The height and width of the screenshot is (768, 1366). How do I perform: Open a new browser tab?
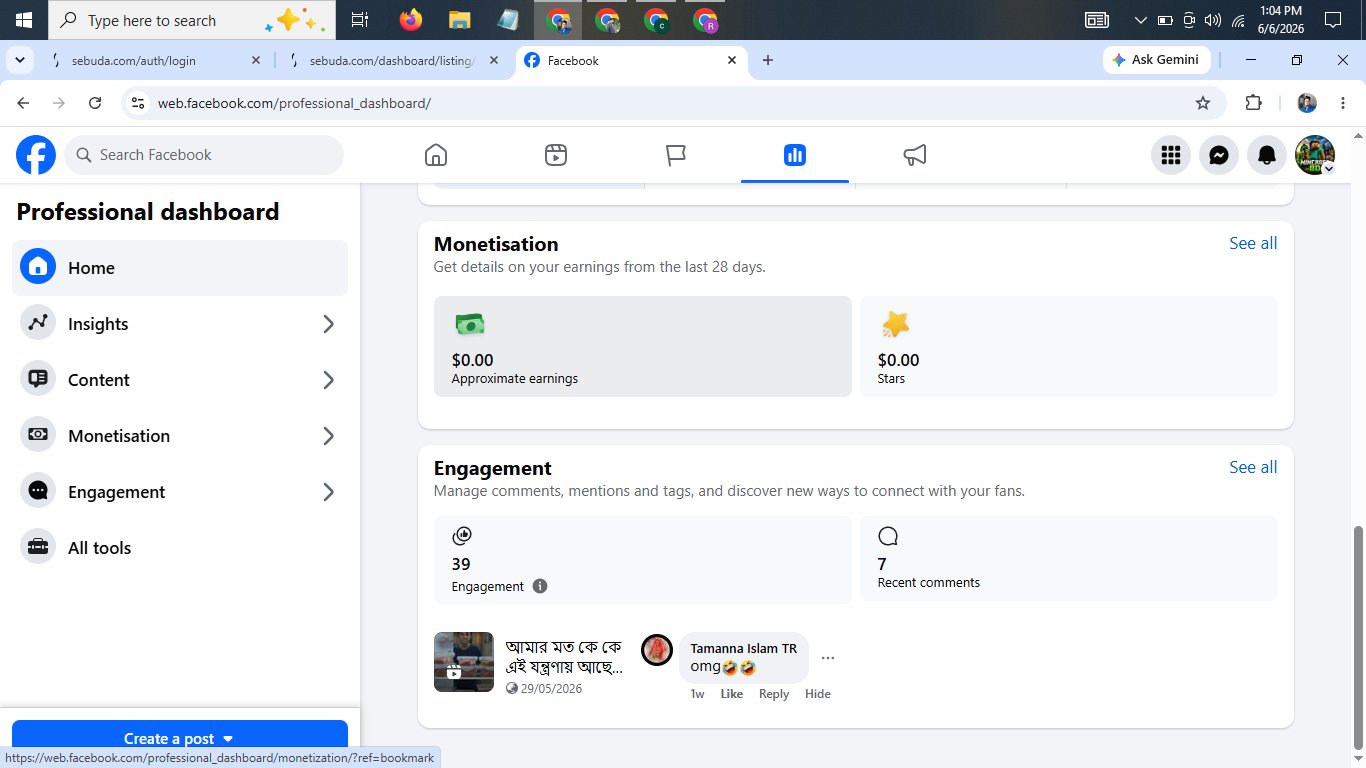pos(768,61)
